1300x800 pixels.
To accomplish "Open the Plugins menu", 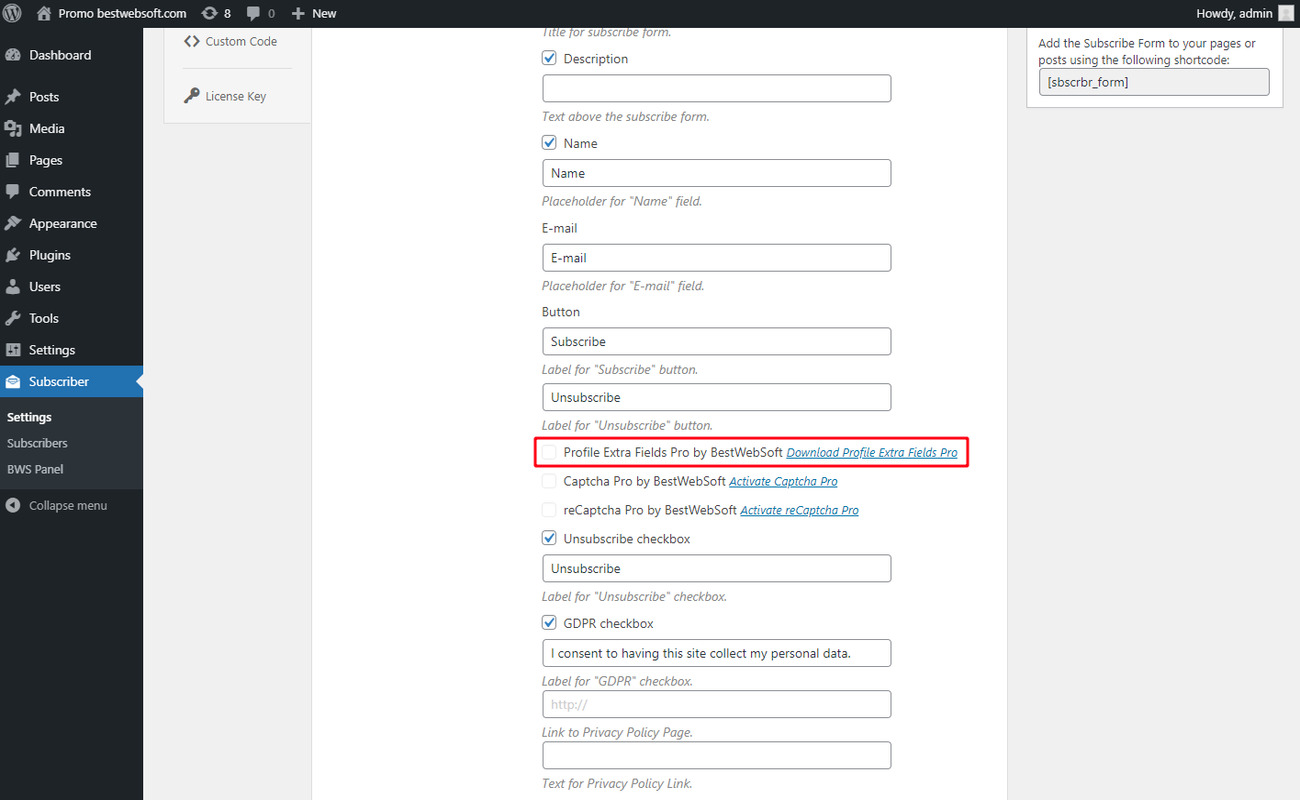I will 71,255.
